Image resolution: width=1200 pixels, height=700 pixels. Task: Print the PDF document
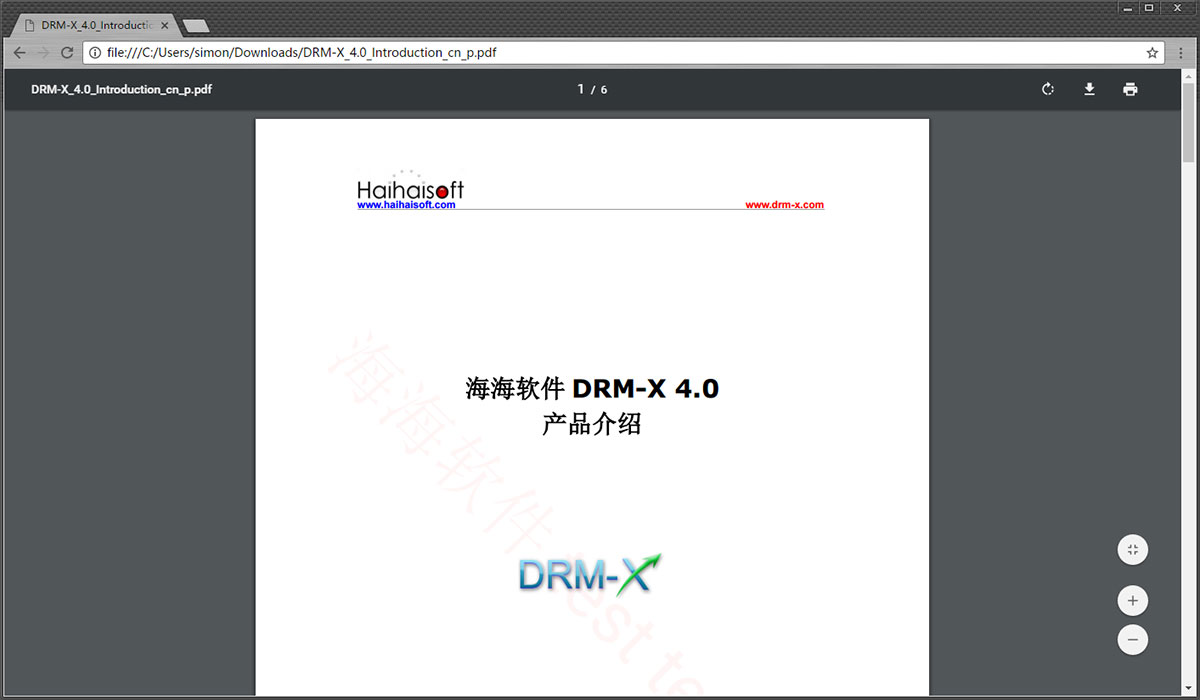1130,89
